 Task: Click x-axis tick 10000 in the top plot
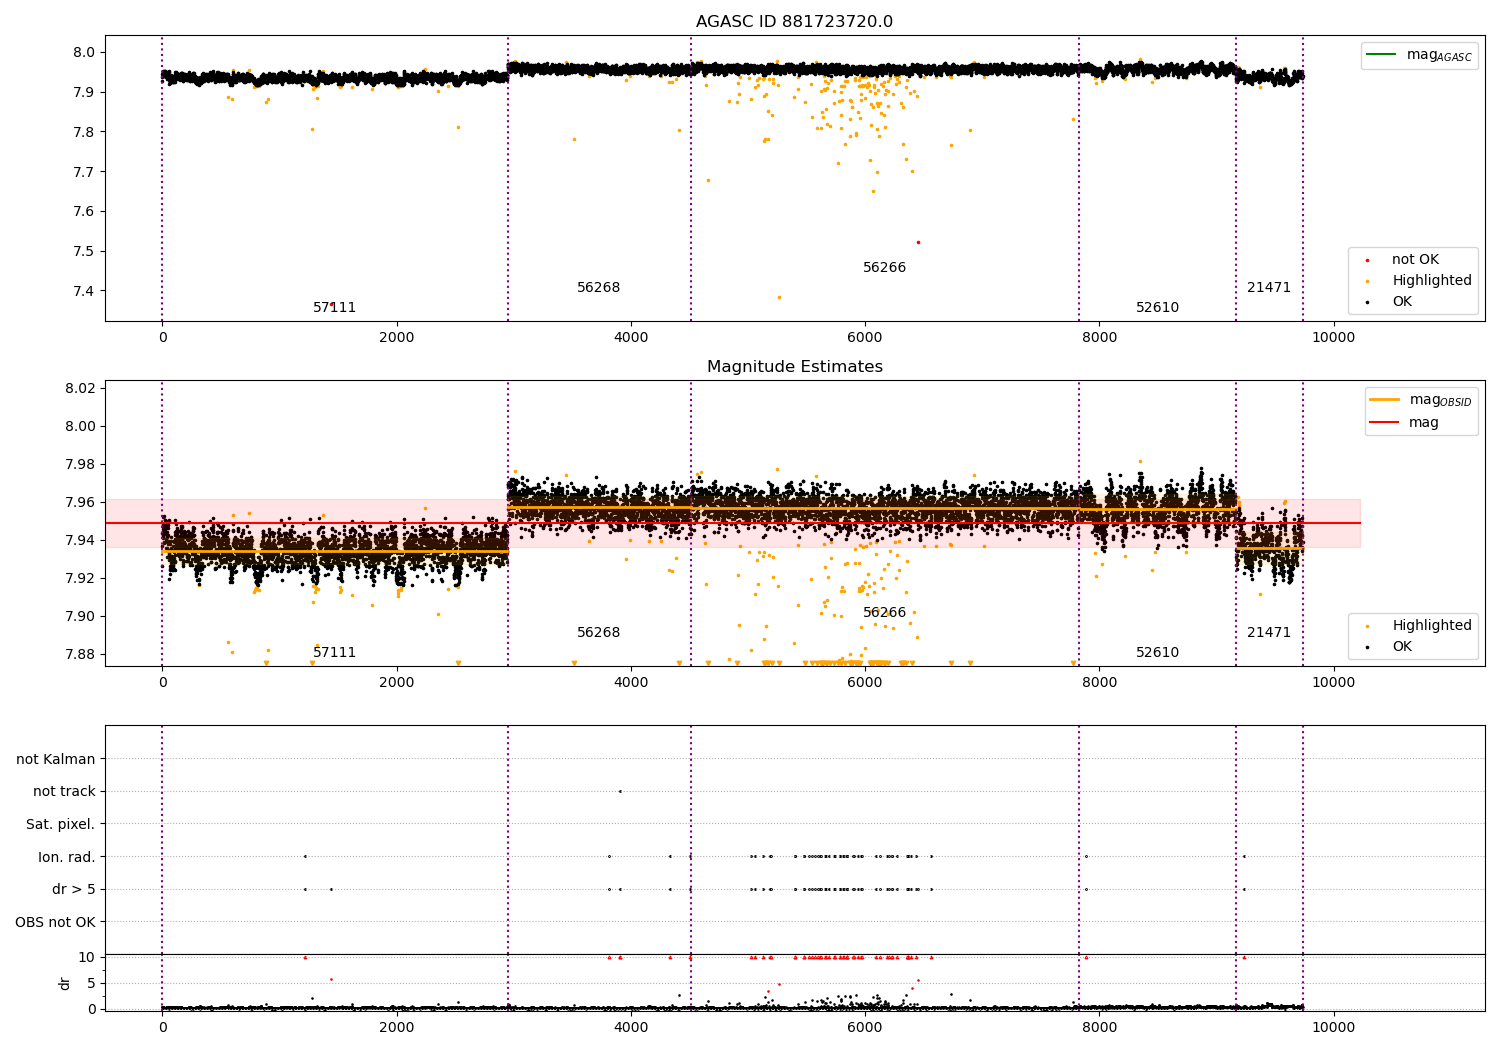click(x=1334, y=337)
